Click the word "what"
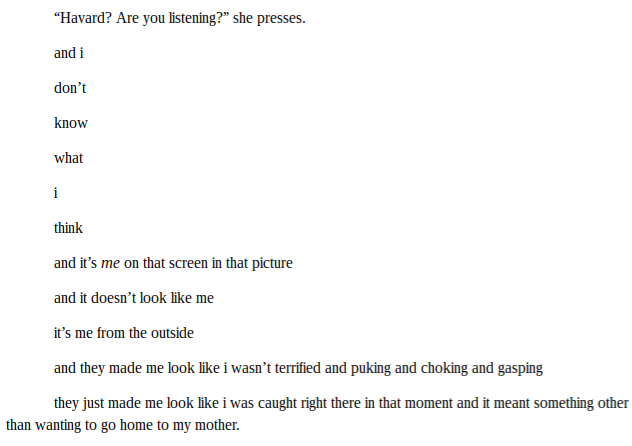Image resolution: width=632 pixels, height=446 pixels. [x=69, y=158]
